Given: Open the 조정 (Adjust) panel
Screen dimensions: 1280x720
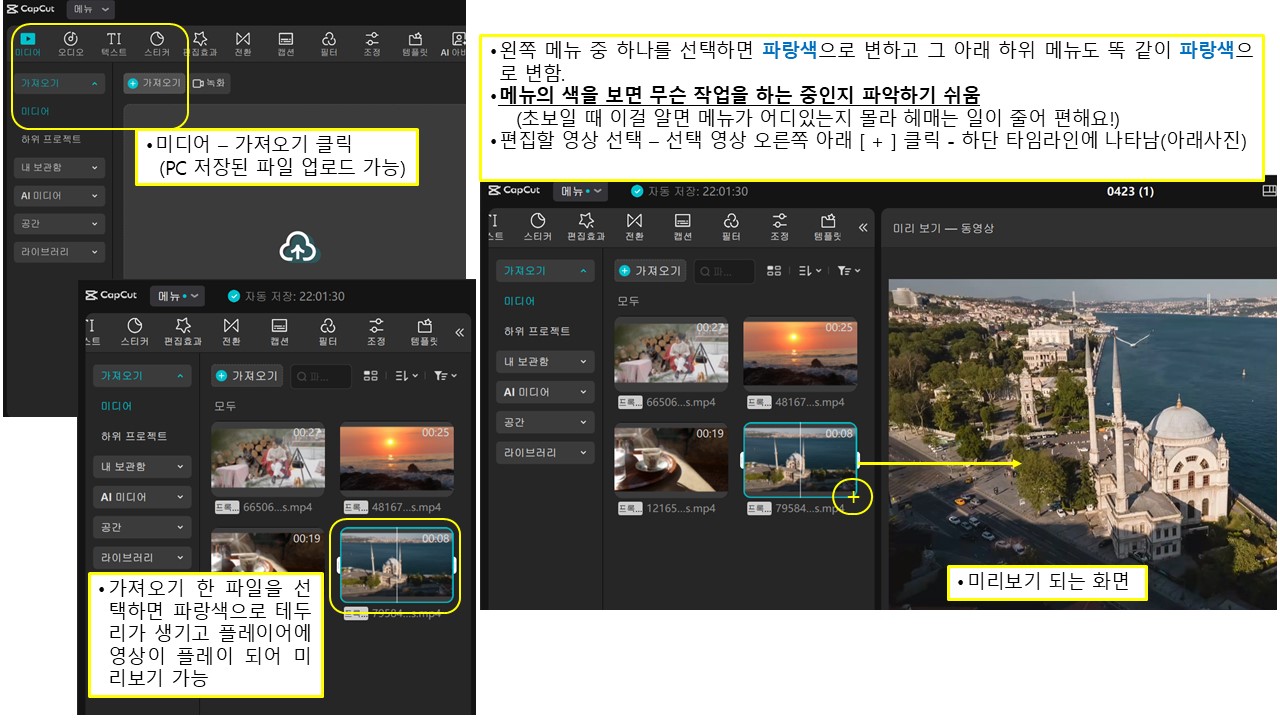Looking at the screenshot, I should [373, 40].
